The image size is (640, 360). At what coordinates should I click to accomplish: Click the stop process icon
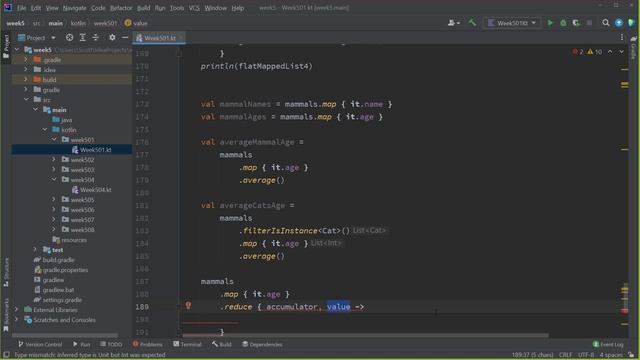[589, 23]
